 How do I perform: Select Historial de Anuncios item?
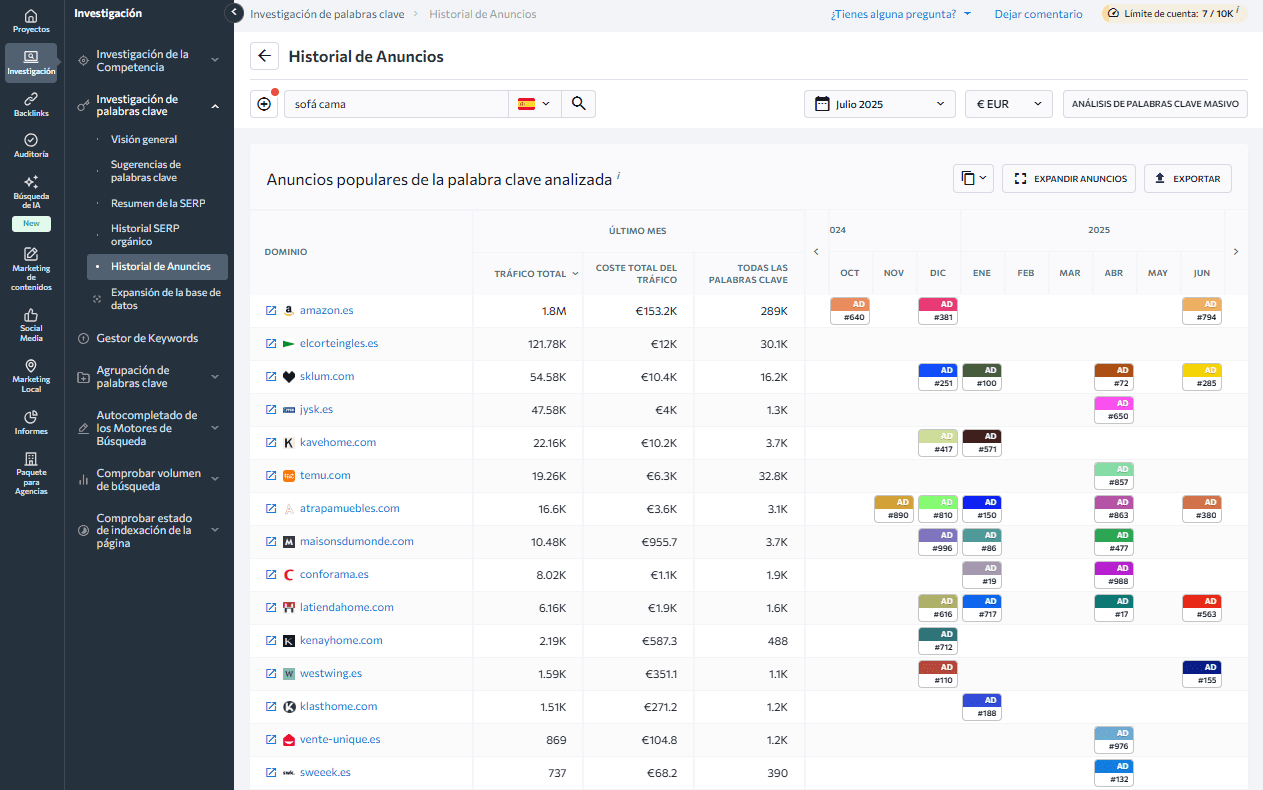click(157, 267)
